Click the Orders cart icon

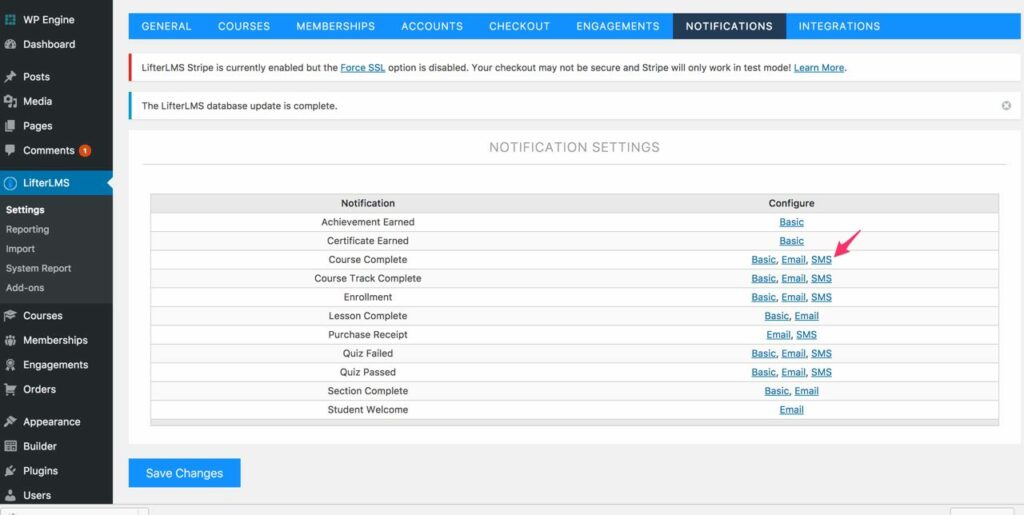(10, 390)
